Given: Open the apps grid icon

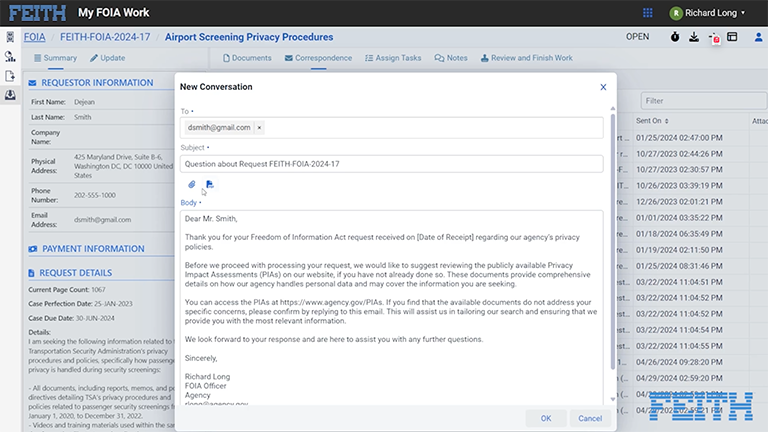Looking at the screenshot, I should tap(648, 13).
